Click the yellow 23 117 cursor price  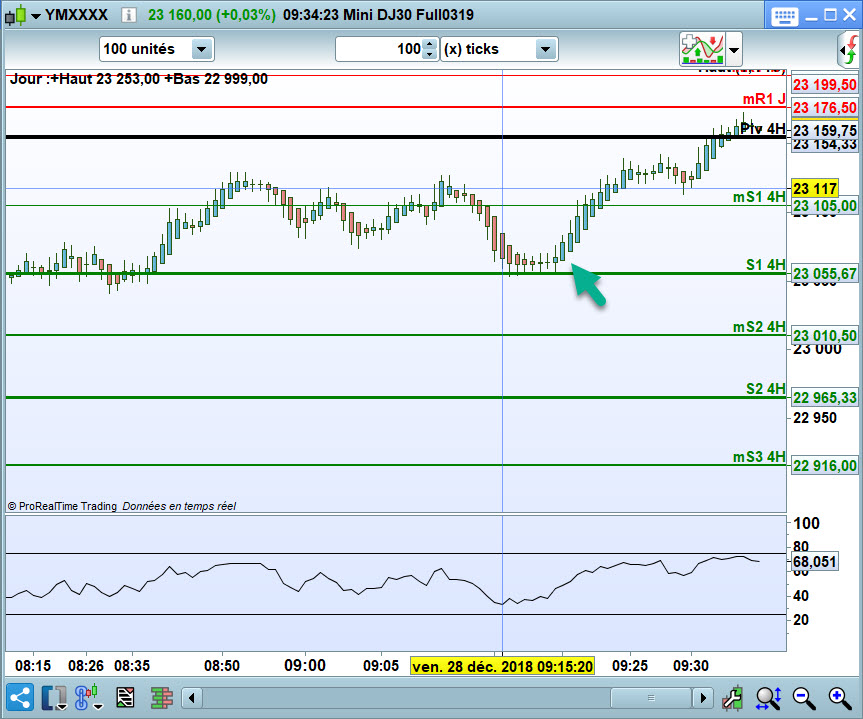(815, 189)
